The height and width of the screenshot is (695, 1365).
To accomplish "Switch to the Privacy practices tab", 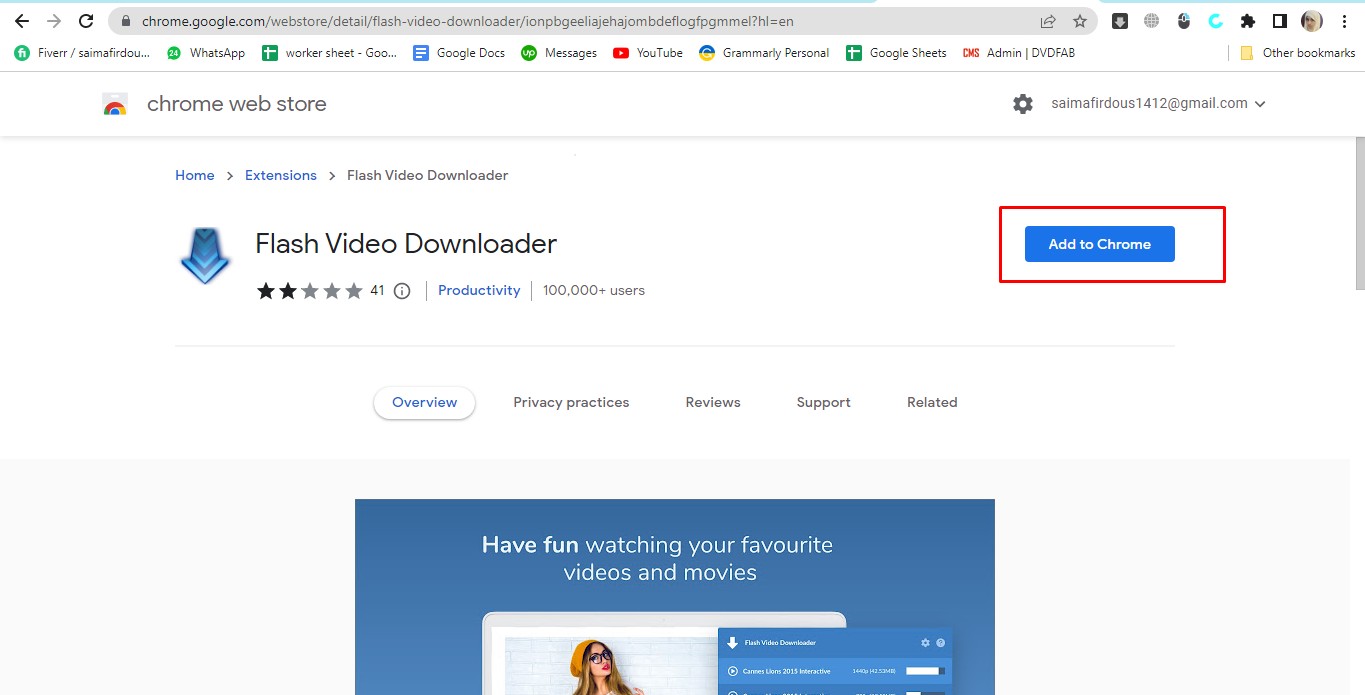I will [571, 403].
